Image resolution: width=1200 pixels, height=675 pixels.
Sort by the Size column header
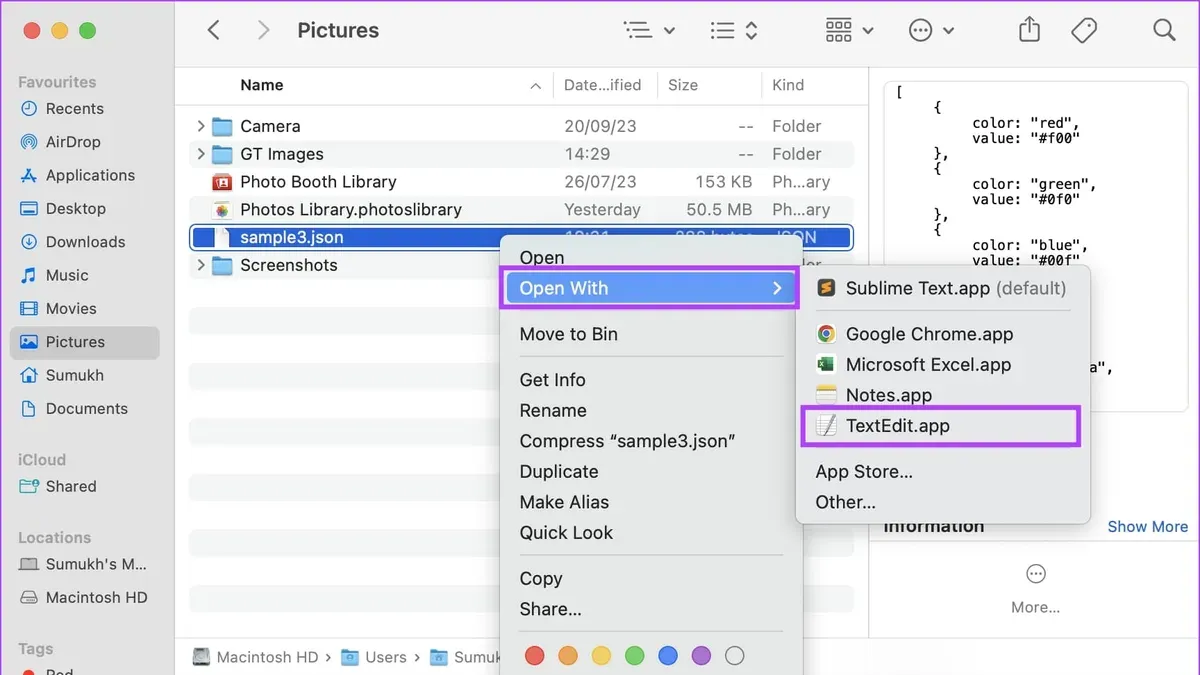tap(683, 85)
